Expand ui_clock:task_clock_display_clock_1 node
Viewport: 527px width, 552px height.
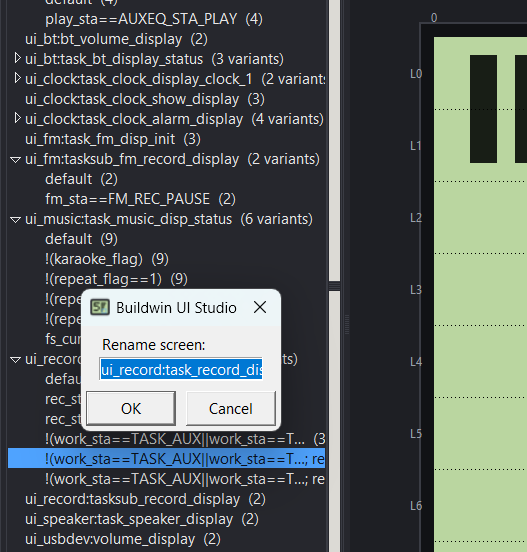(17, 78)
